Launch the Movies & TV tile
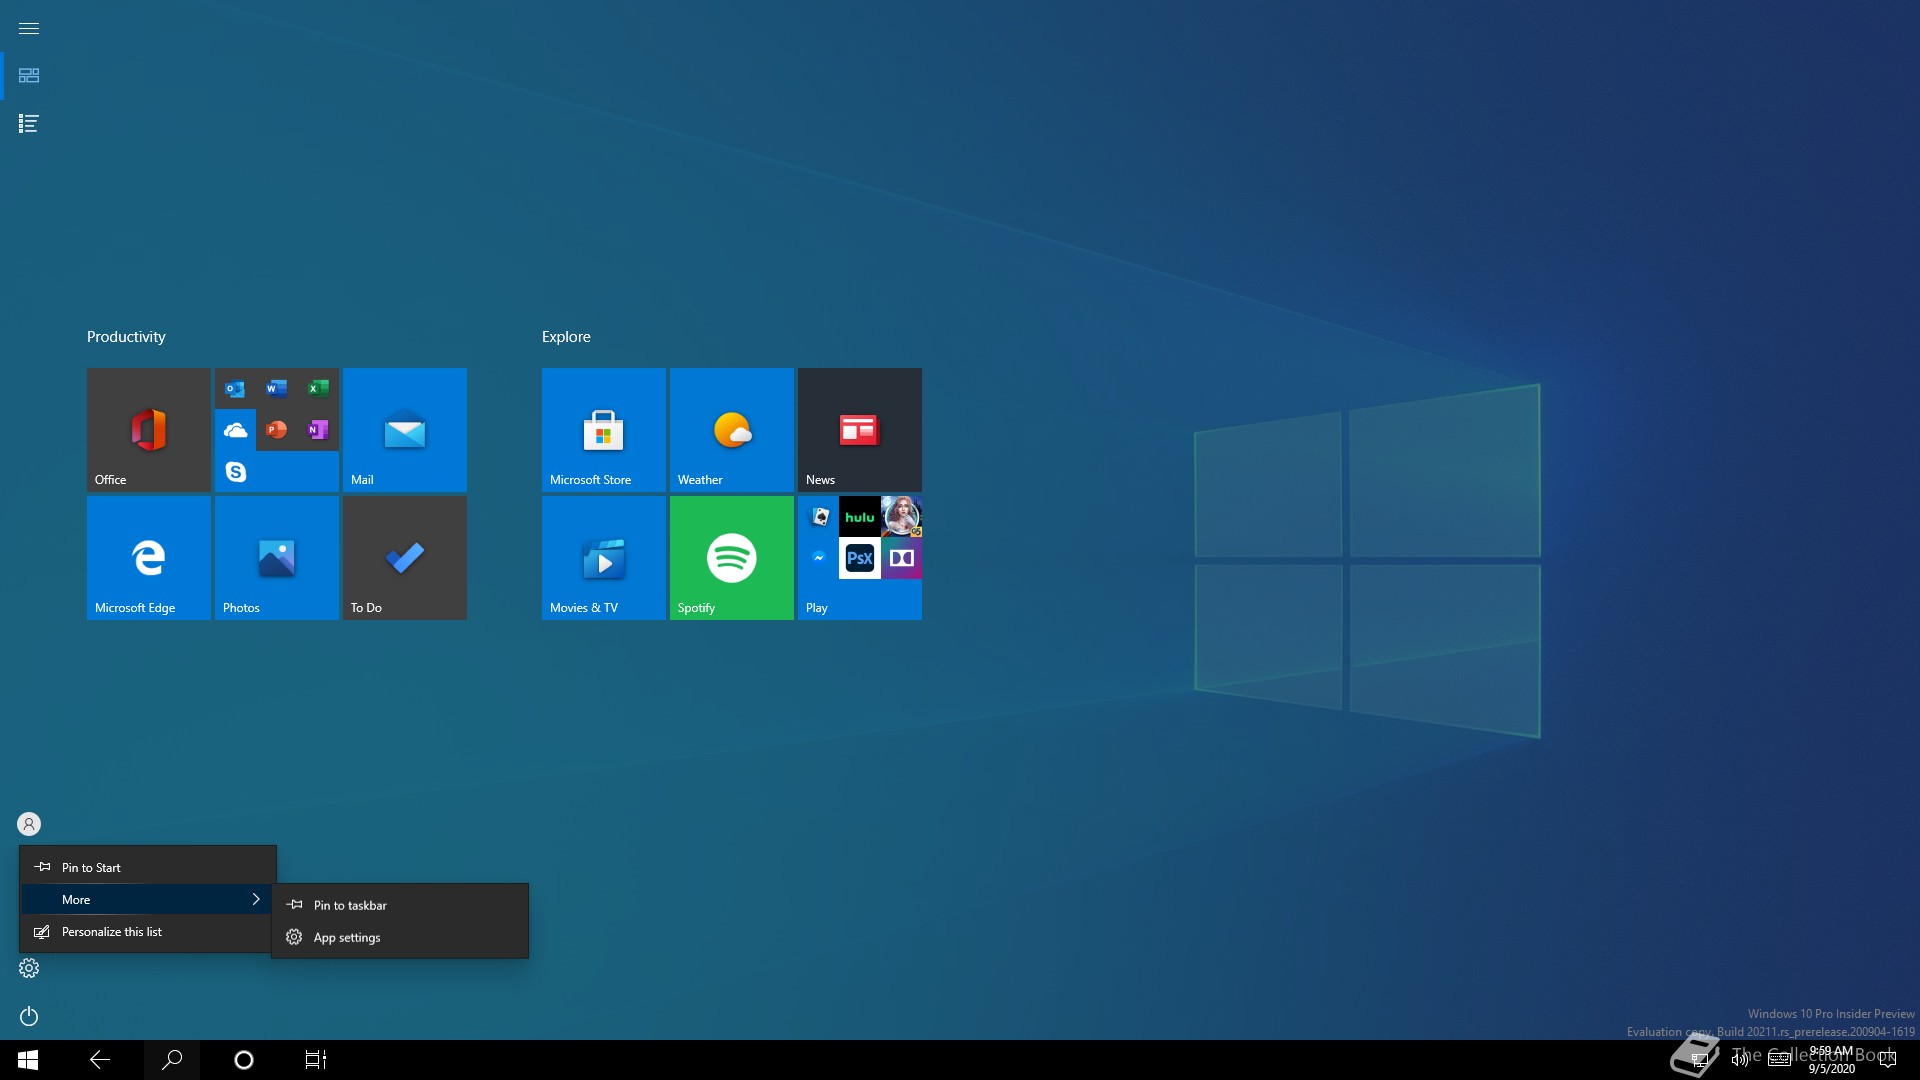Viewport: 1920px width, 1080px height. click(x=604, y=558)
